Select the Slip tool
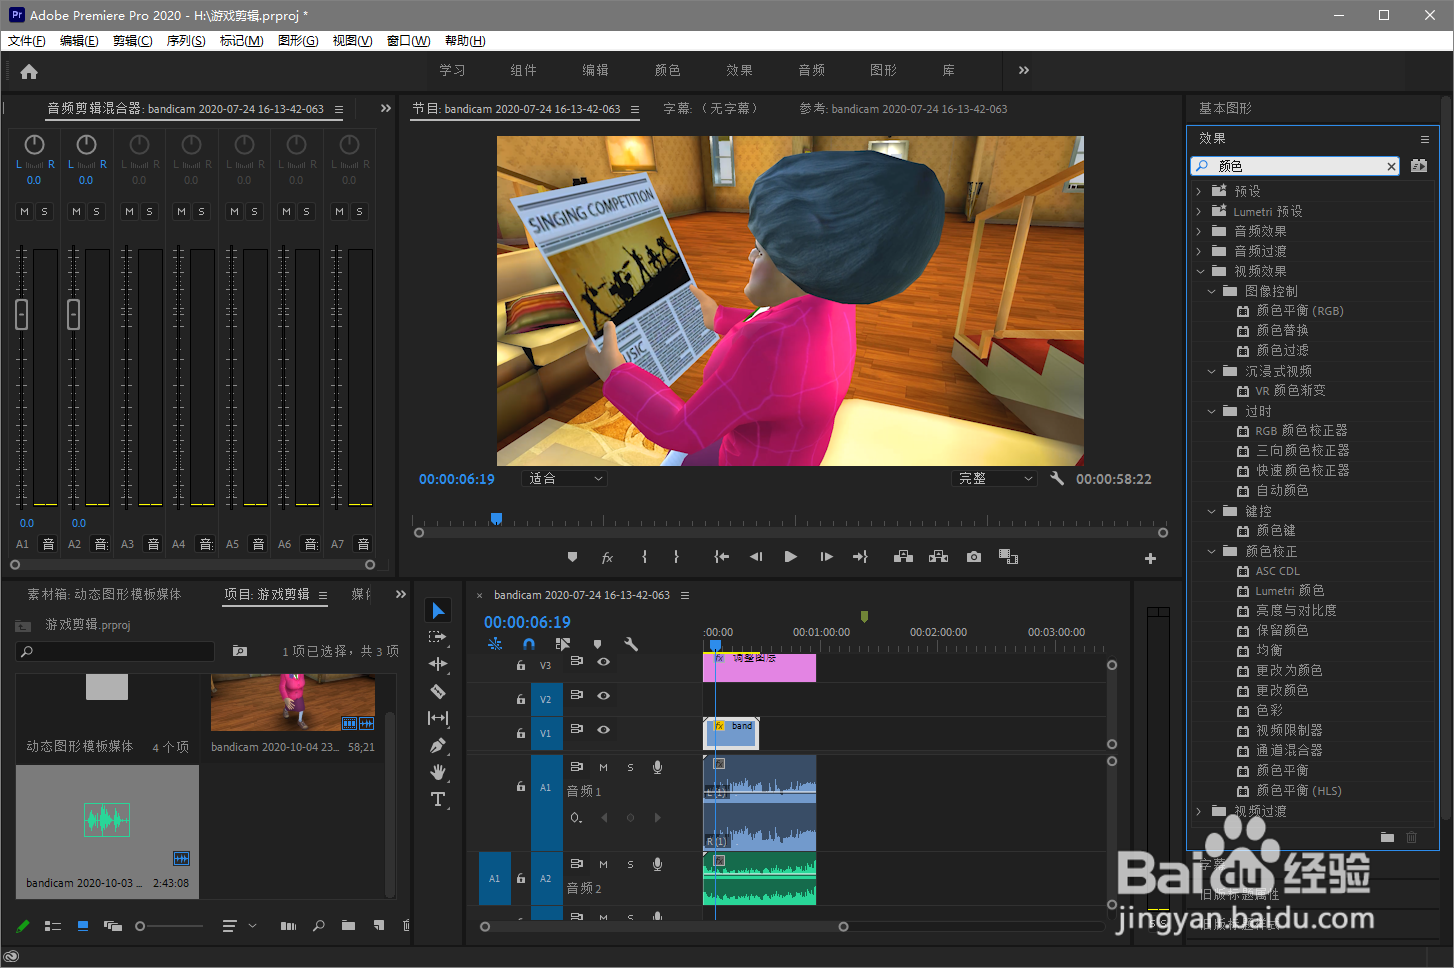1454x968 pixels. [x=438, y=718]
